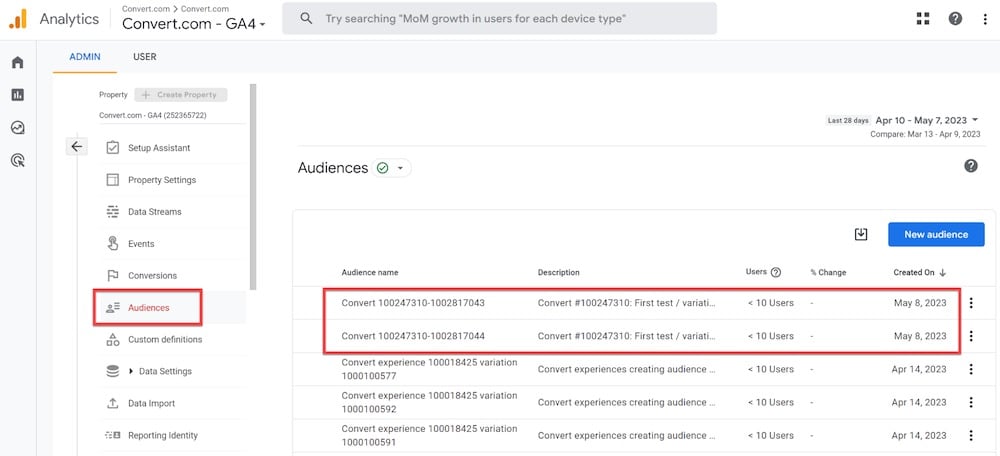The width and height of the screenshot is (1000, 456).
Task: Click the download audiences export icon
Action: pos(861,234)
